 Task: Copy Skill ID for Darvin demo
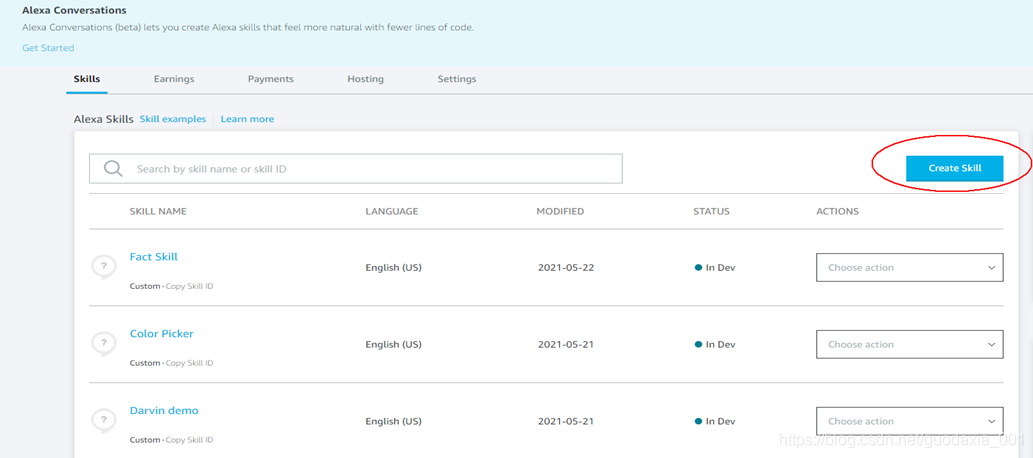tap(189, 440)
